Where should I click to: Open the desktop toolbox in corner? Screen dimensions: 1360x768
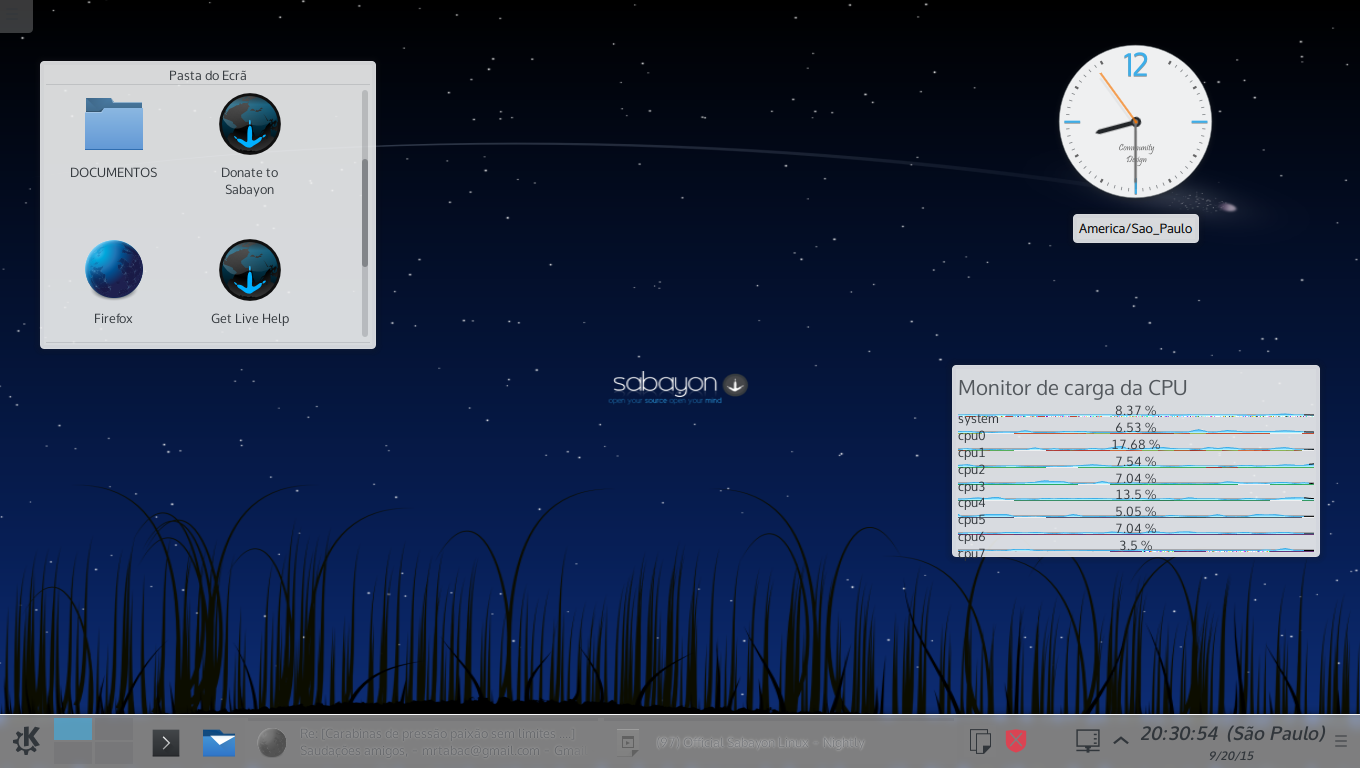(x=14, y=14)
